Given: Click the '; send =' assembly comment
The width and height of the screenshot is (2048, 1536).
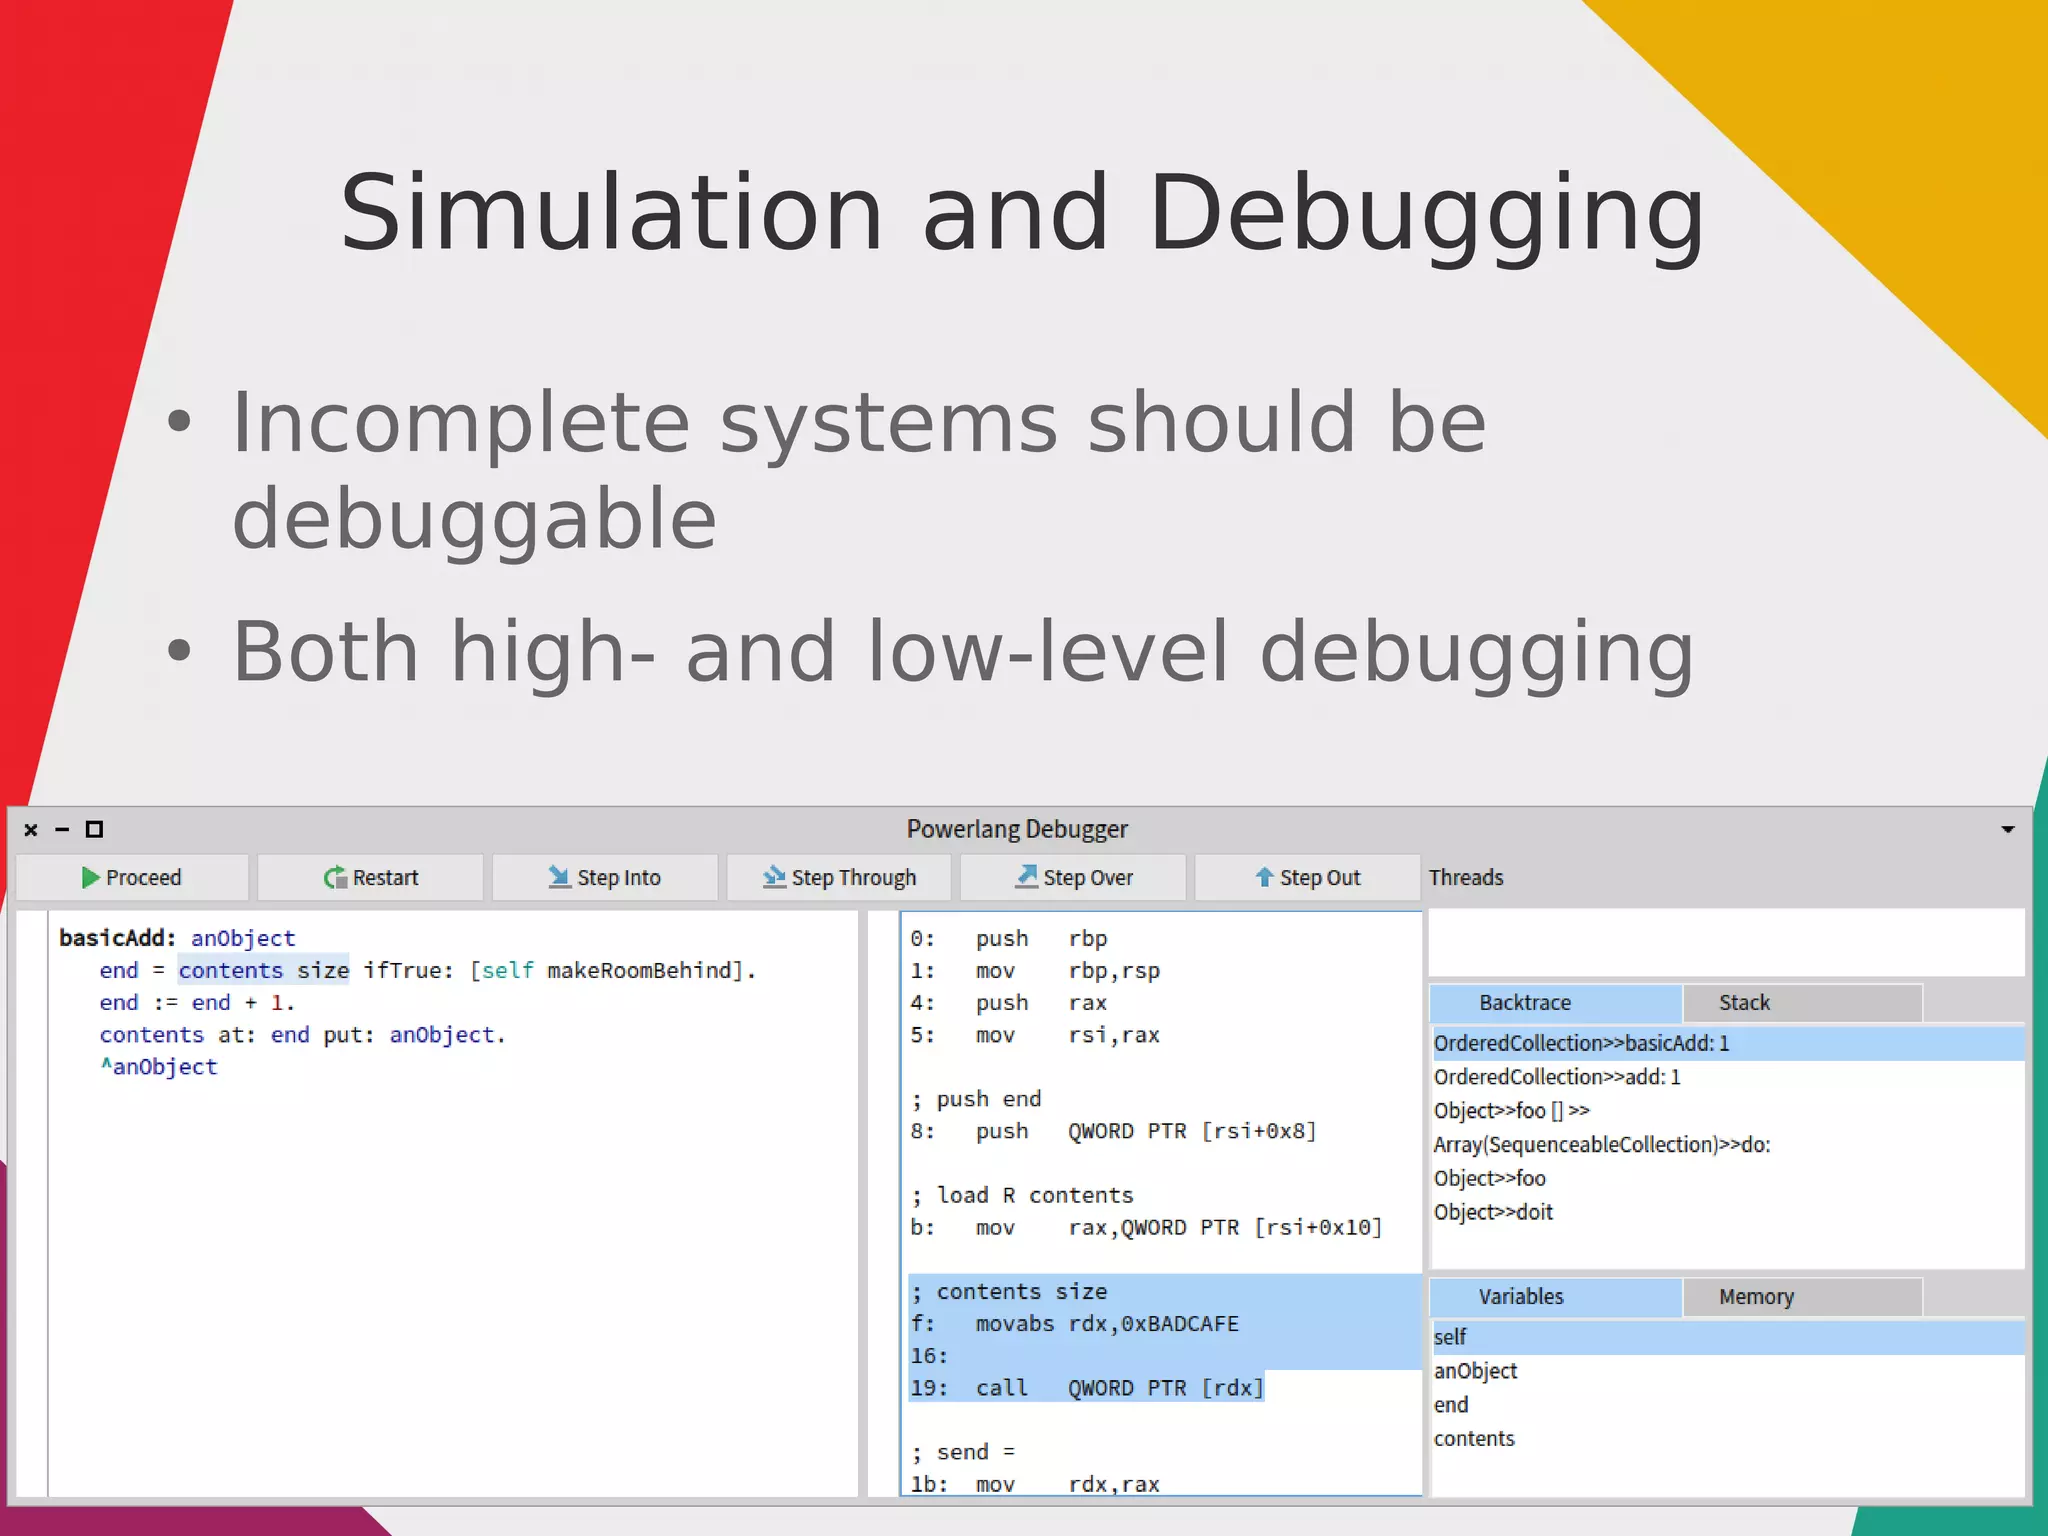Looking at the screenshot, I should tap(963, 1452).
